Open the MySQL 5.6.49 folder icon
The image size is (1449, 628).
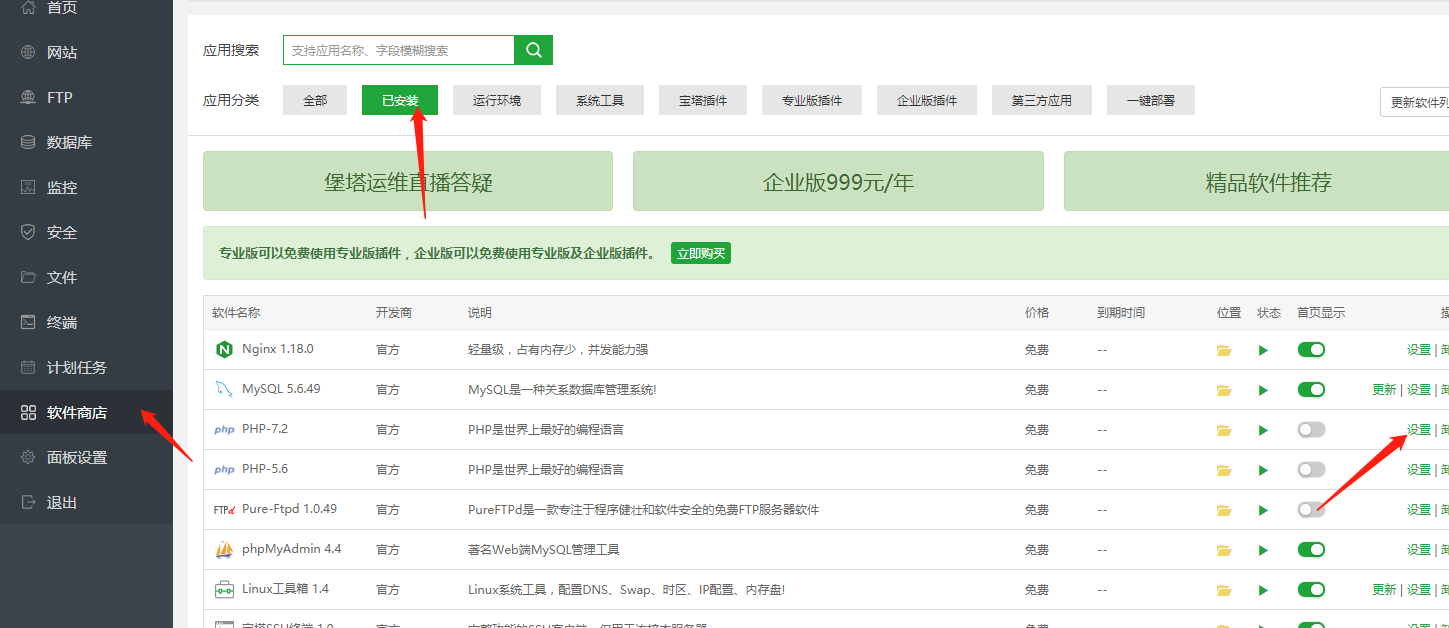click(1224, 390)
